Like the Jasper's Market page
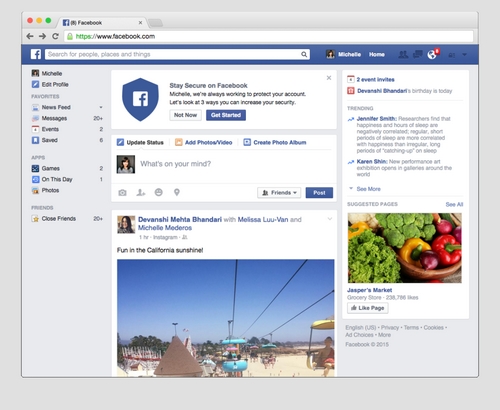This screenshot has height=410, width=500. (368, 308)
